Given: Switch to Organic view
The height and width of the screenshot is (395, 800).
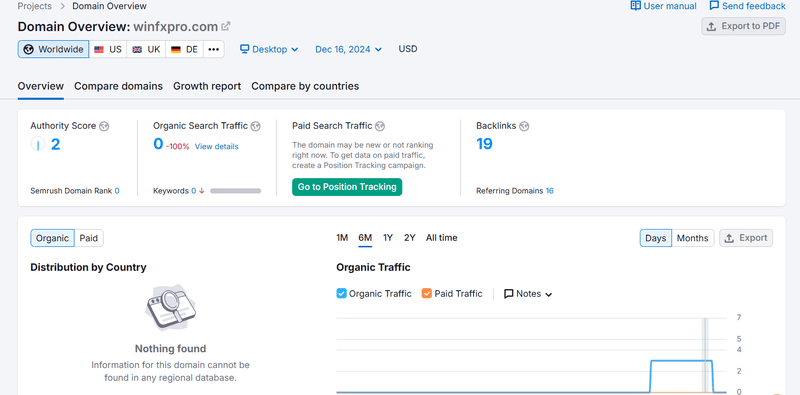Looking at the screenshot, I should (53, 238).
